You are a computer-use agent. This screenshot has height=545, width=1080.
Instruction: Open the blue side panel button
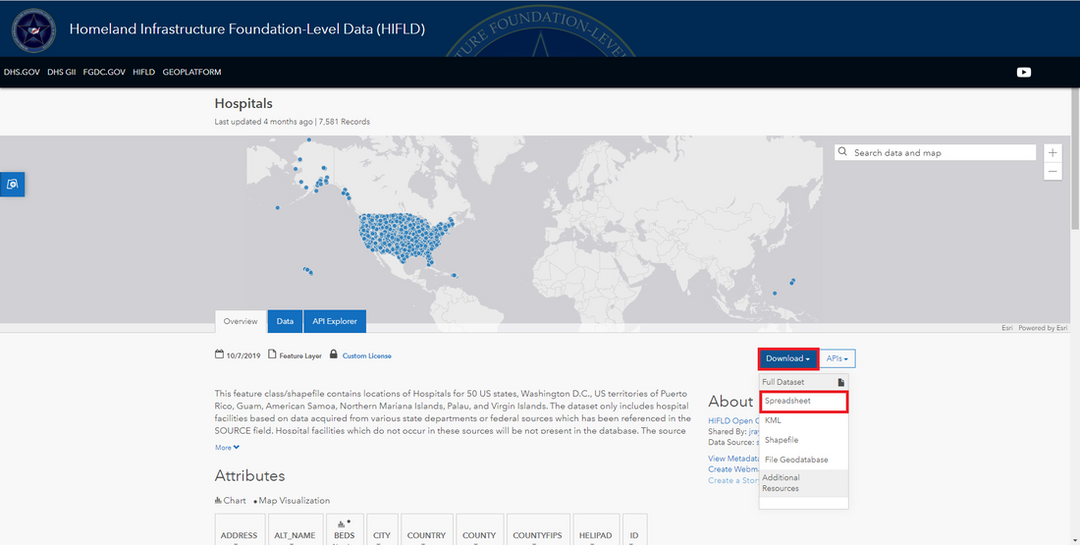coord(13,184)
